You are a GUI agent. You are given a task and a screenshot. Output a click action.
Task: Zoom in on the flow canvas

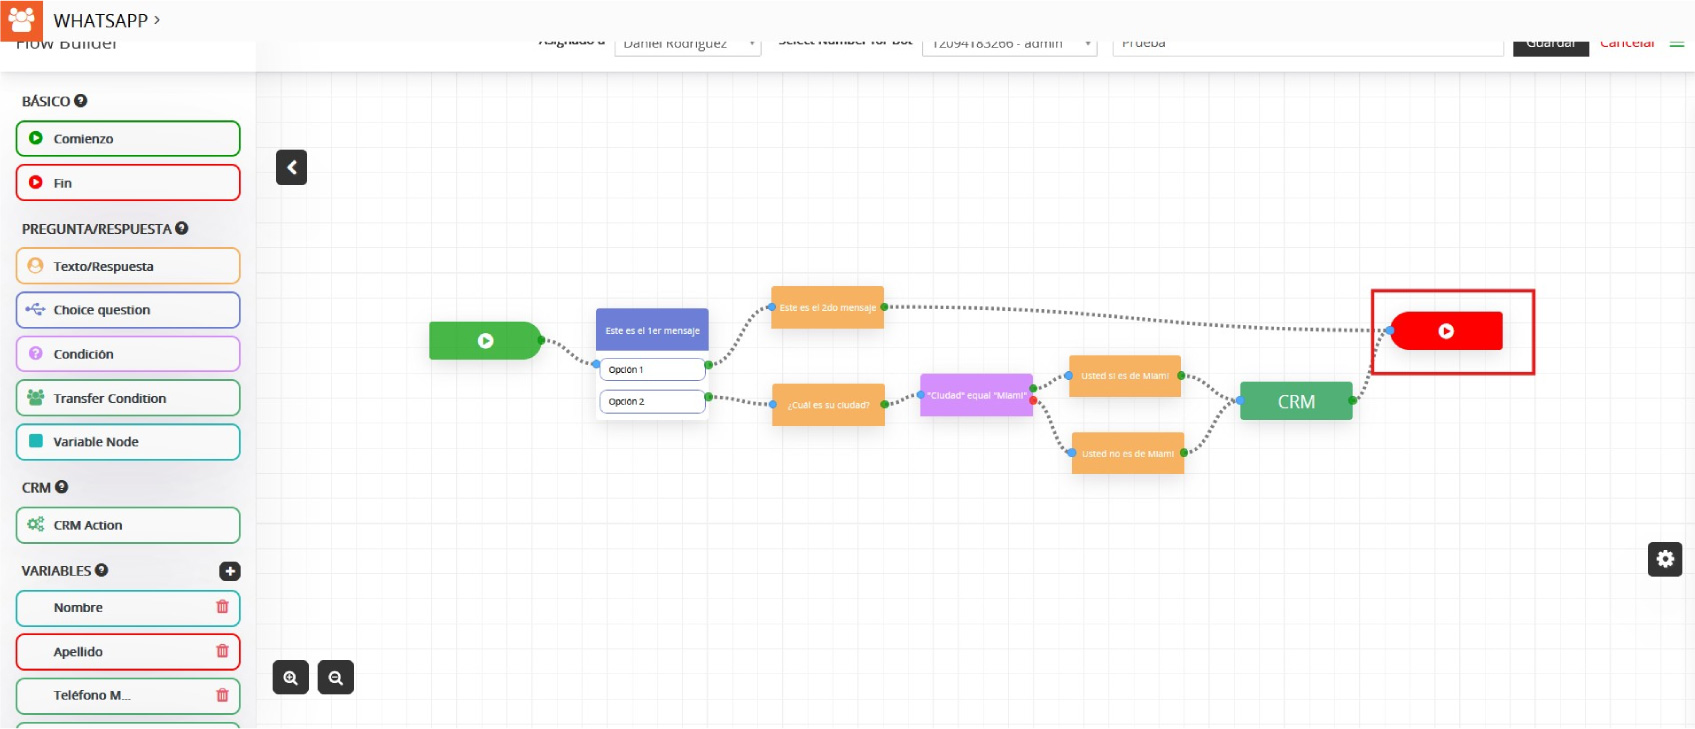point(290,678)
